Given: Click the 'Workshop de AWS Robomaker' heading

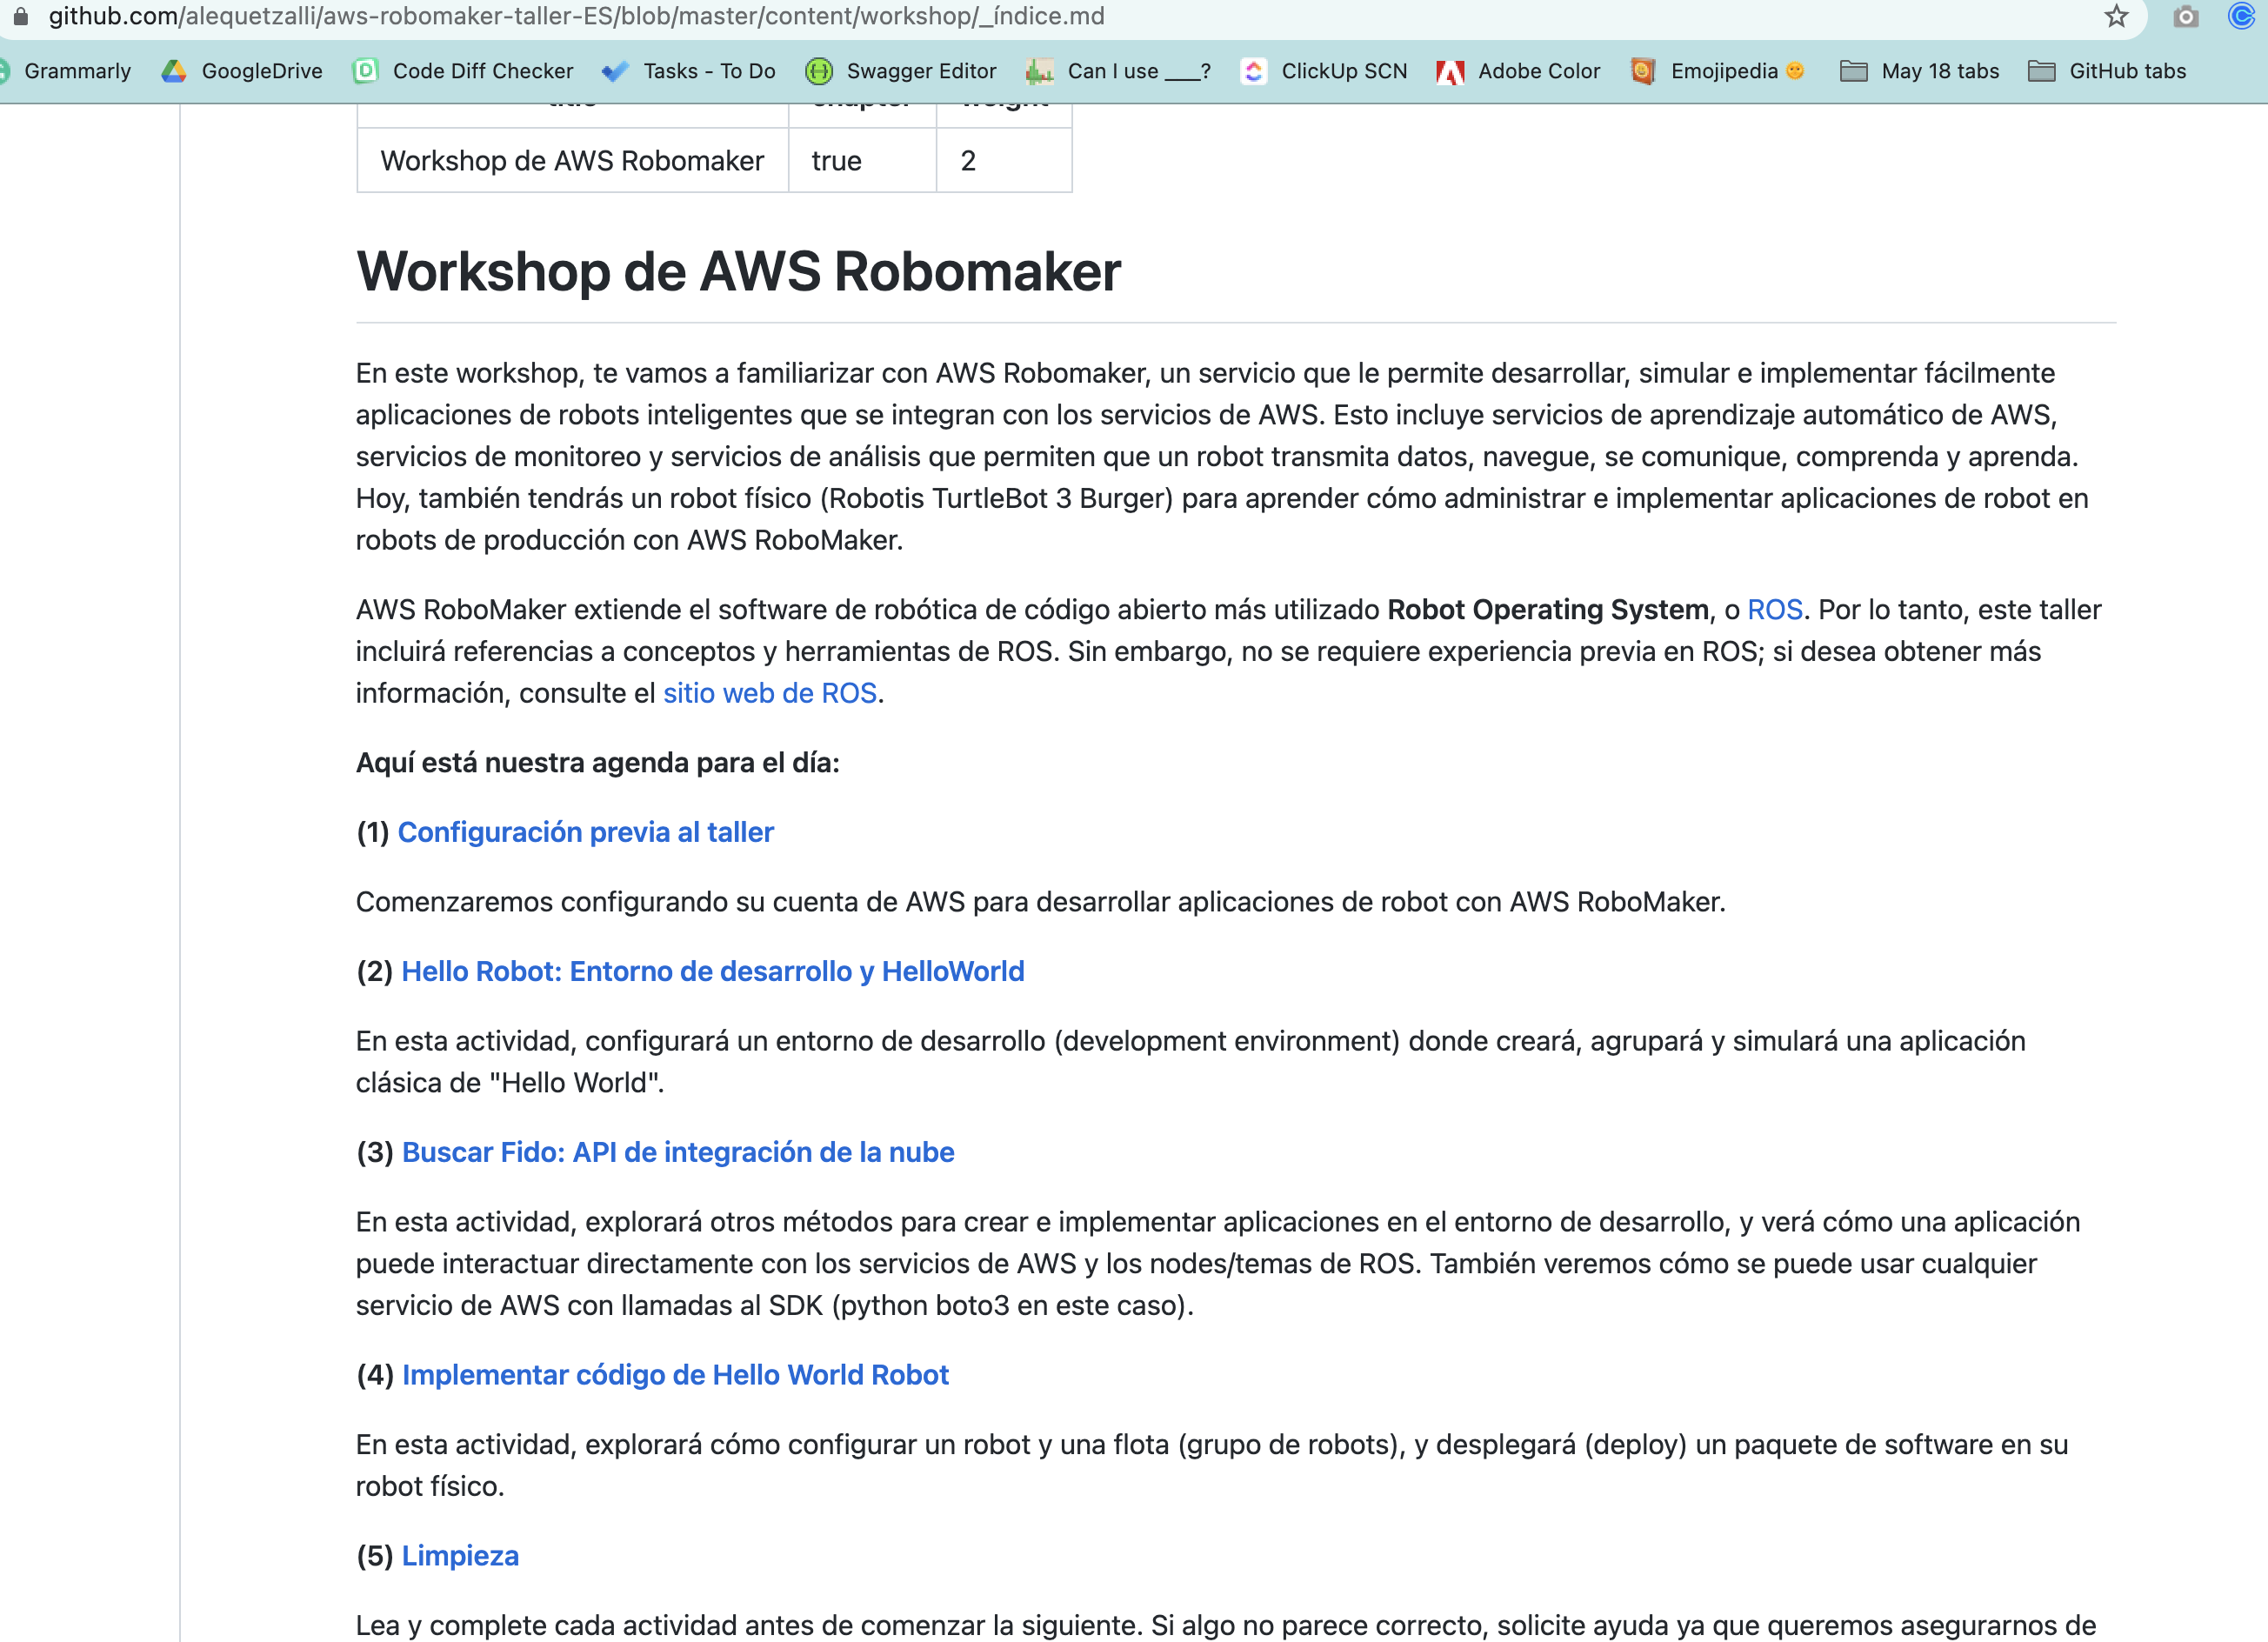Looking at the screenshot, I should coord(738,271).
